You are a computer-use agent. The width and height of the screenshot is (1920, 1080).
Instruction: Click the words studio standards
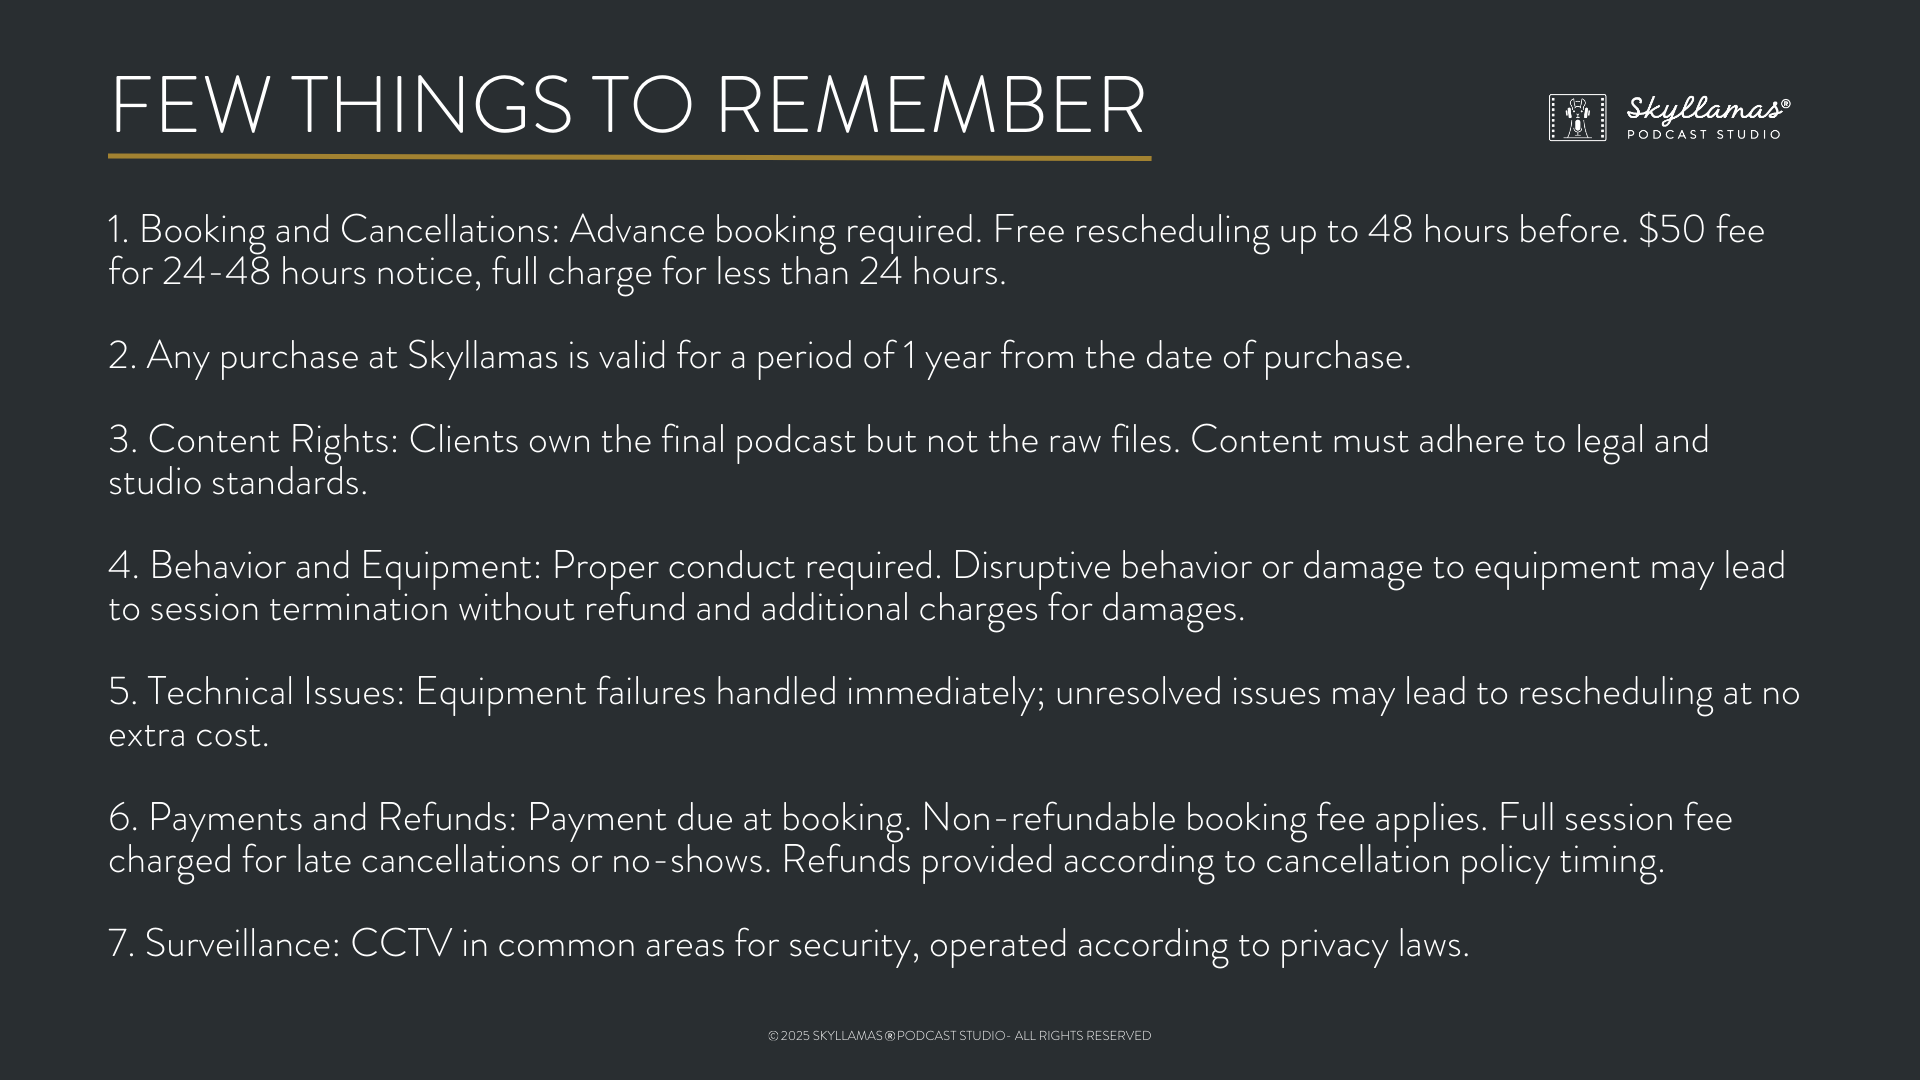coord(238,482)
